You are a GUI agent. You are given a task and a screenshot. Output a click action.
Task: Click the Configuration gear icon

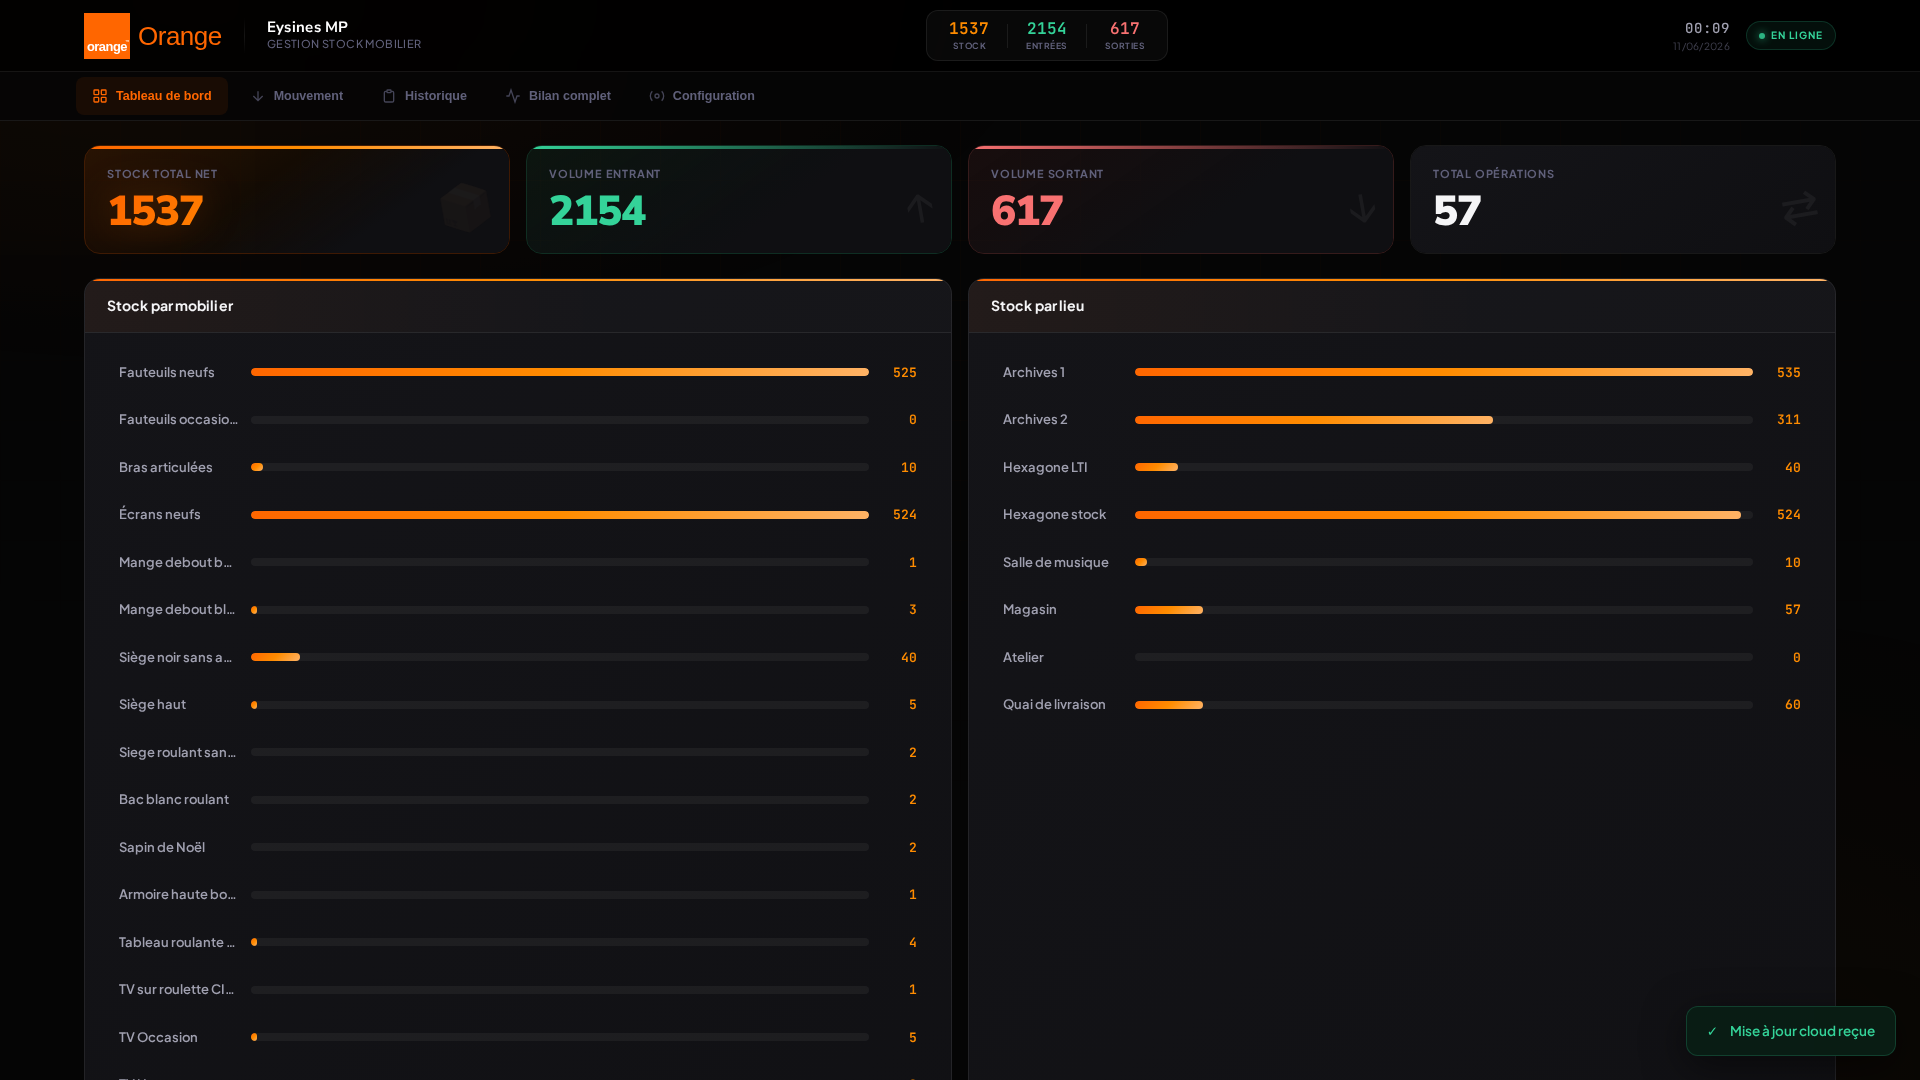pos(657,96)
